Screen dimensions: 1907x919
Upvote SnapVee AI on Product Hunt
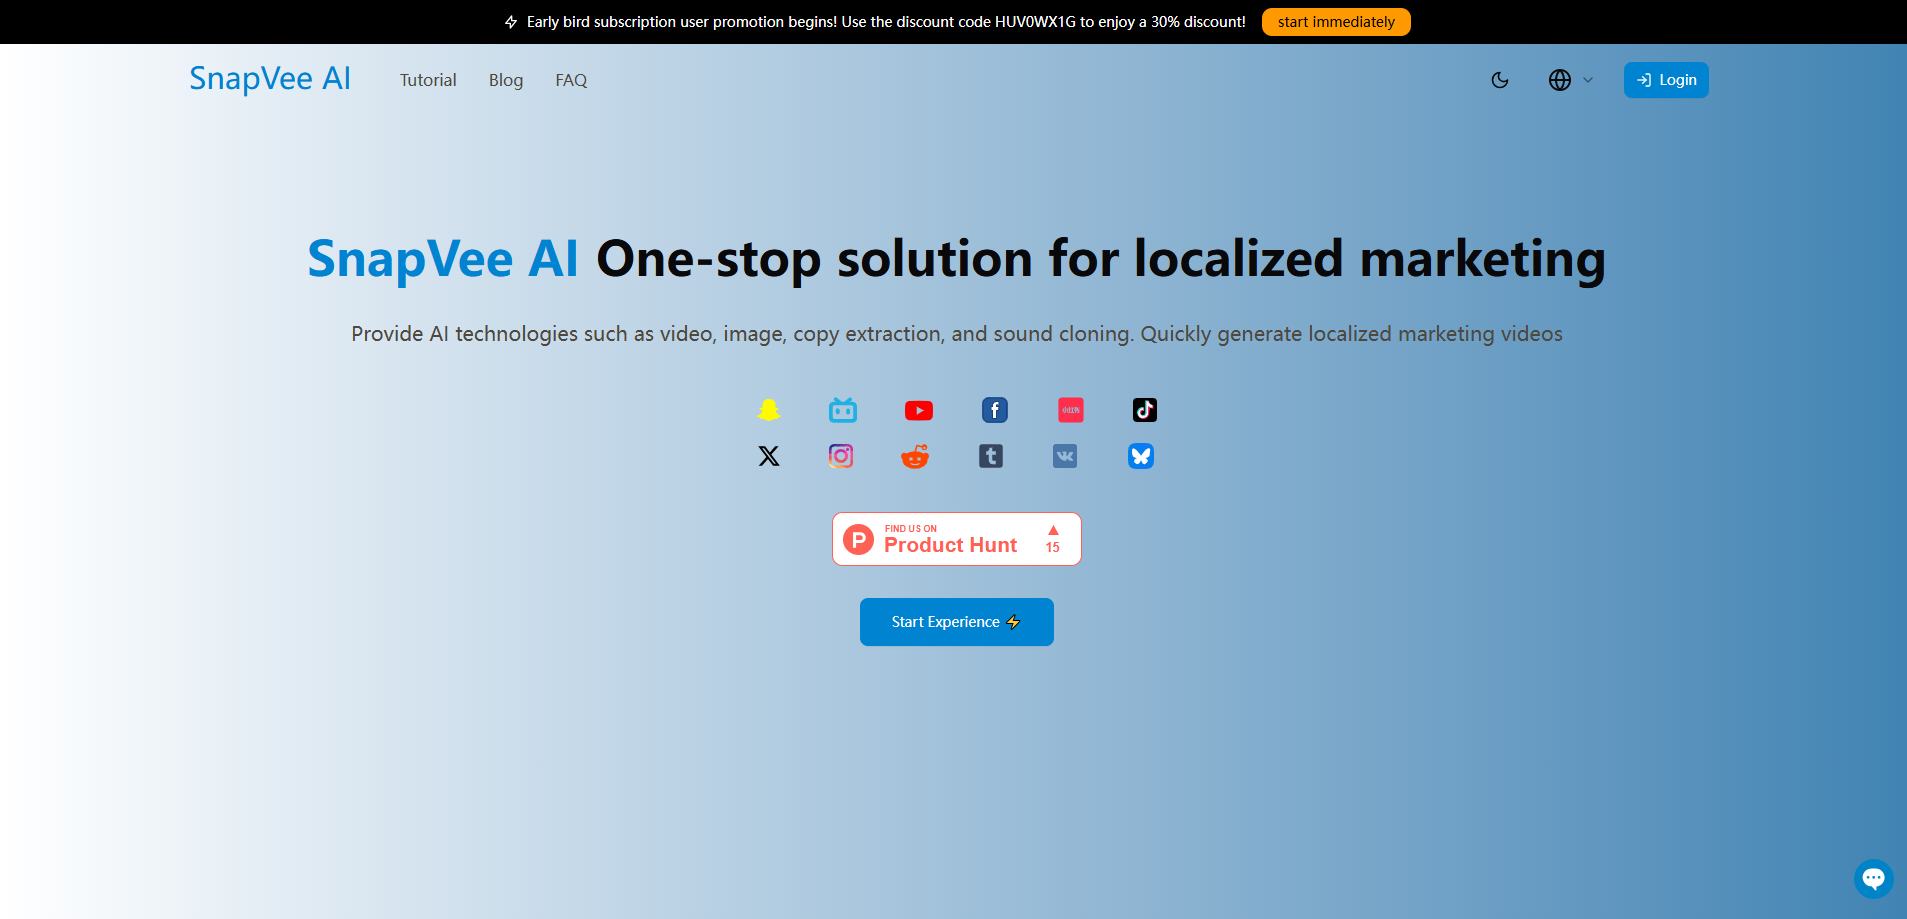pyautogui.click(x=1052, y=538)
